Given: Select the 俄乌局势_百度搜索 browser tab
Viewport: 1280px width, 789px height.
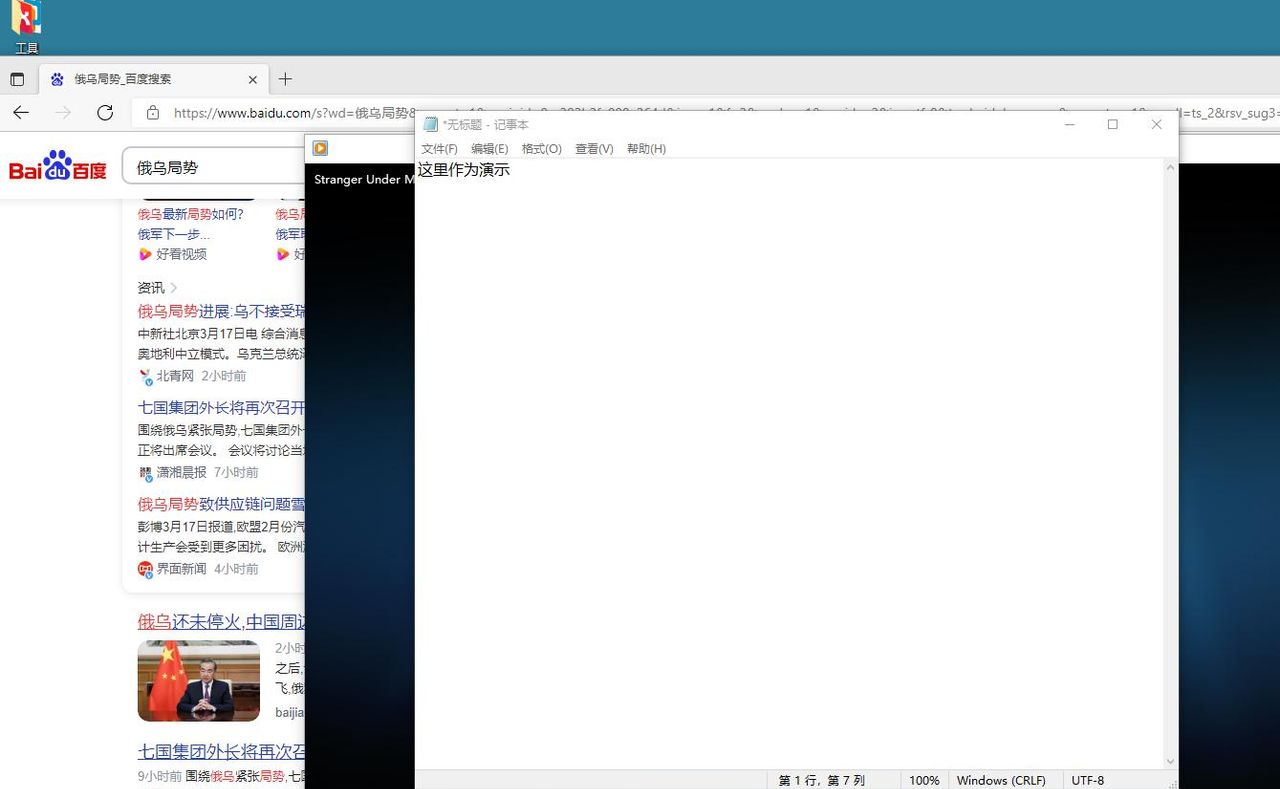Looking at the screenshot, I should tap(140, 79).
